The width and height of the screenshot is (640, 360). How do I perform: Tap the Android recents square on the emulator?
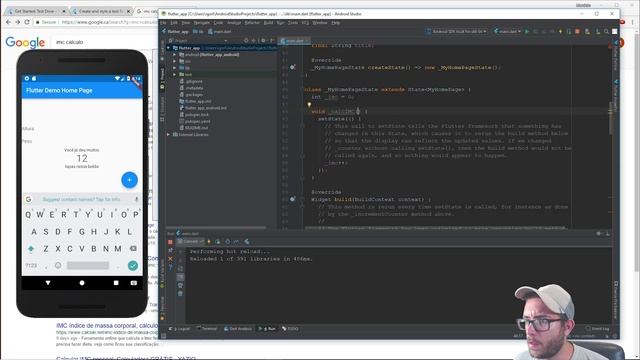(116, 283)
